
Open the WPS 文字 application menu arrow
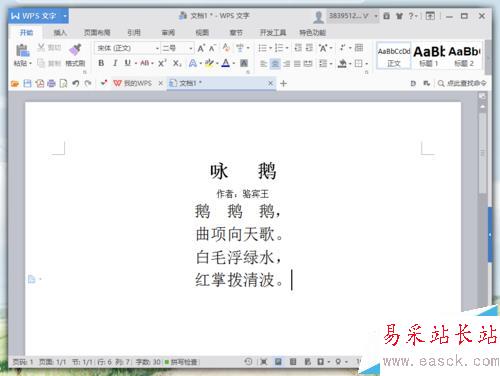tap(65, 16)
